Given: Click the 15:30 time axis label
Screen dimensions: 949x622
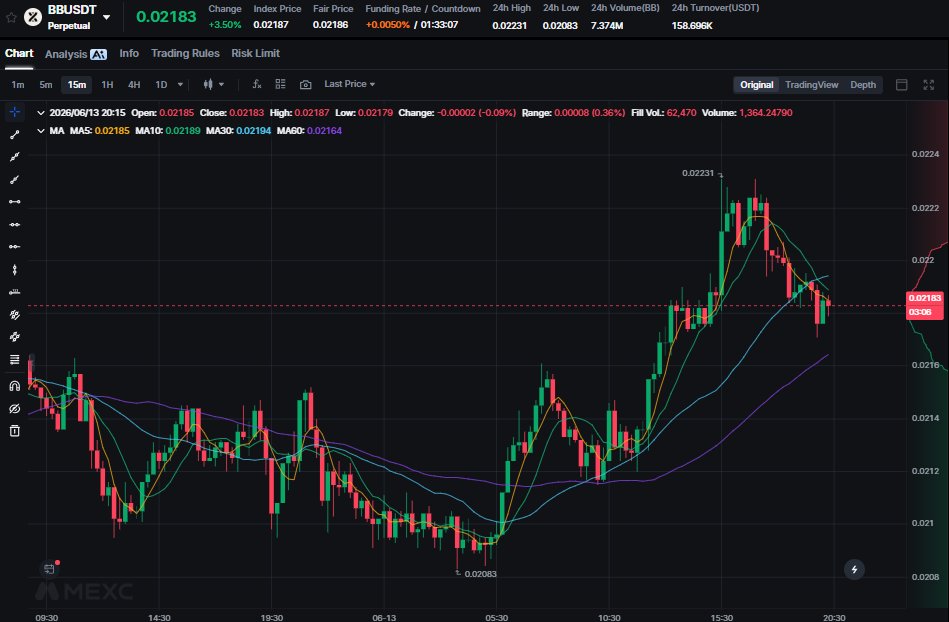Looking at the screenshot, I should [x=721, y=617].
